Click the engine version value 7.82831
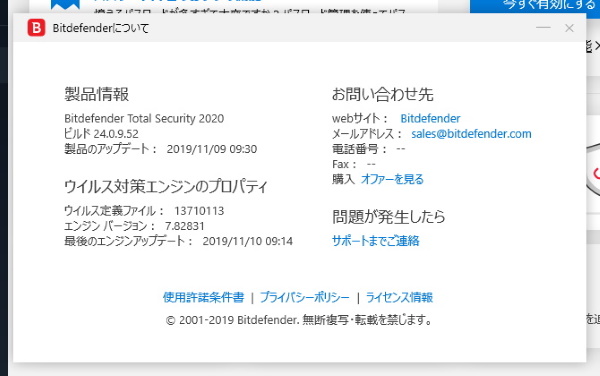The height and width of the screenshot is (376, 600). pyautogui.click(x=184, y=226)
